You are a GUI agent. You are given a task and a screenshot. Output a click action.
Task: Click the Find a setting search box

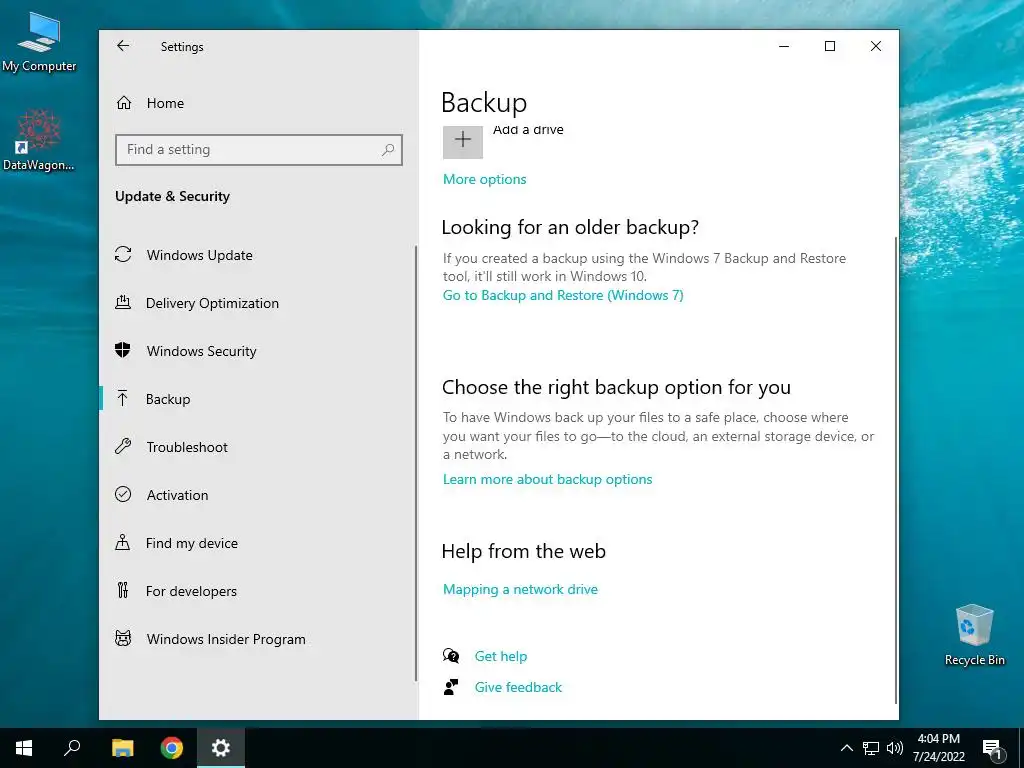coord(259,150)
